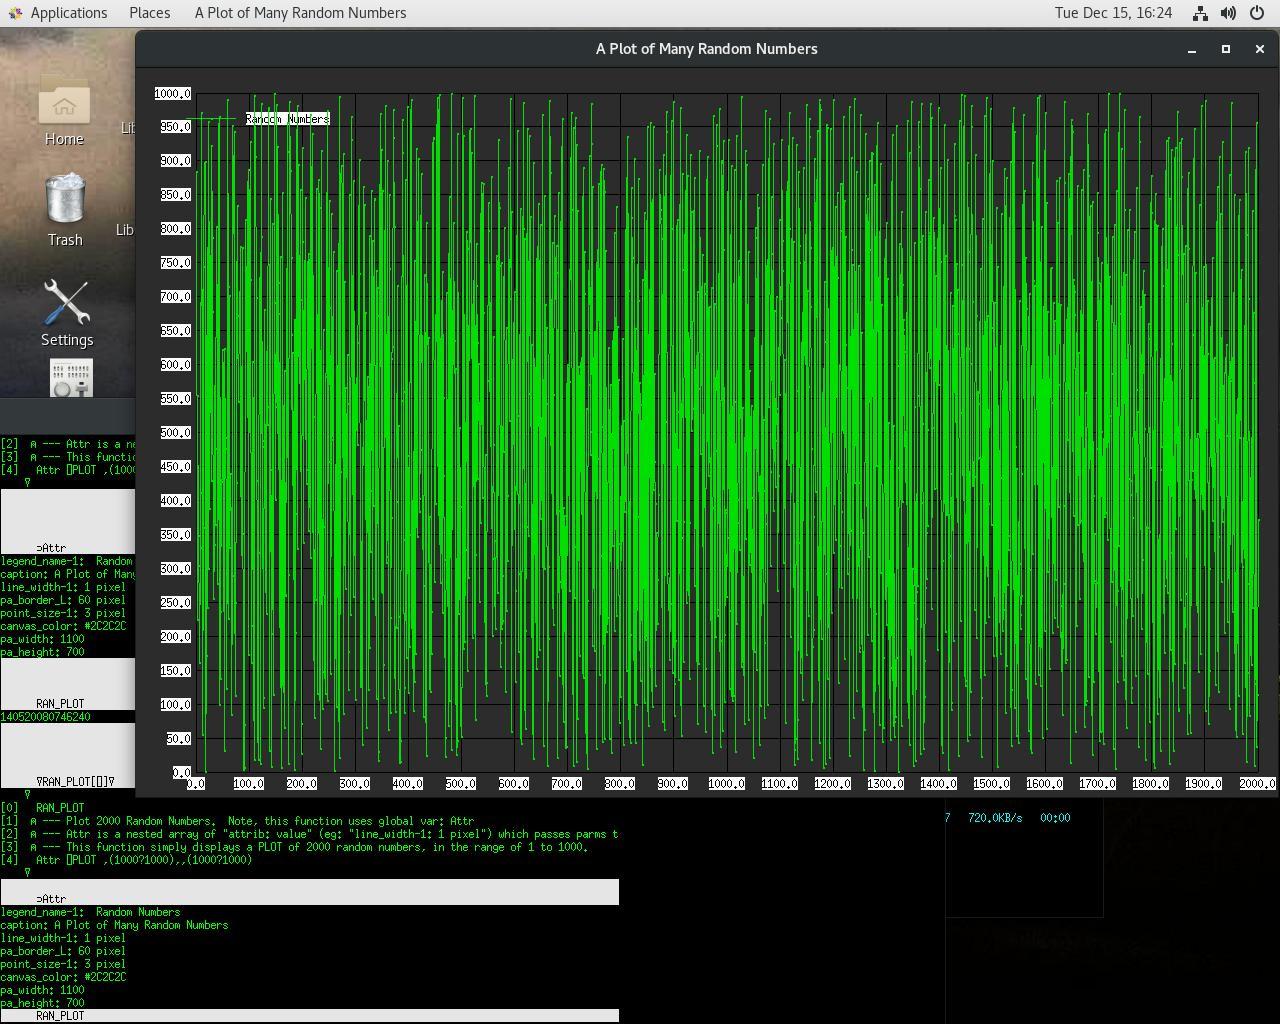Click the 00:00 timer text
This screenshot has width=1280, height=1024.
tap(1055, 818)
